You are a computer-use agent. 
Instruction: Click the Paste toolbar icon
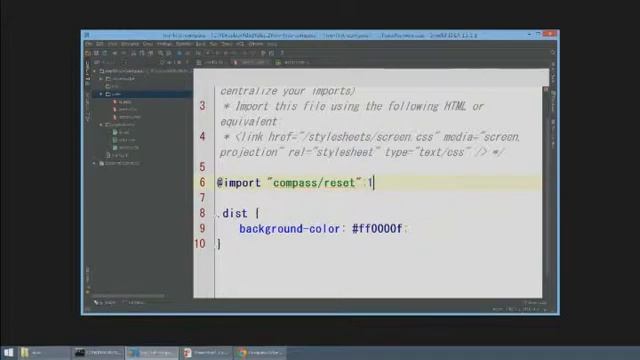click(x=150, y=53)
